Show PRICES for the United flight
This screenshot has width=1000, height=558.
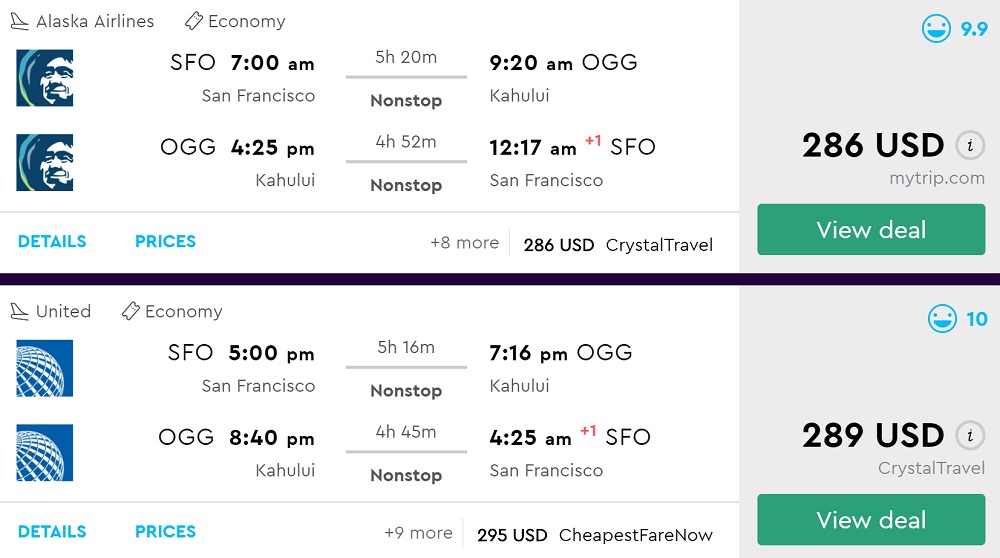[x=165, y=532]
